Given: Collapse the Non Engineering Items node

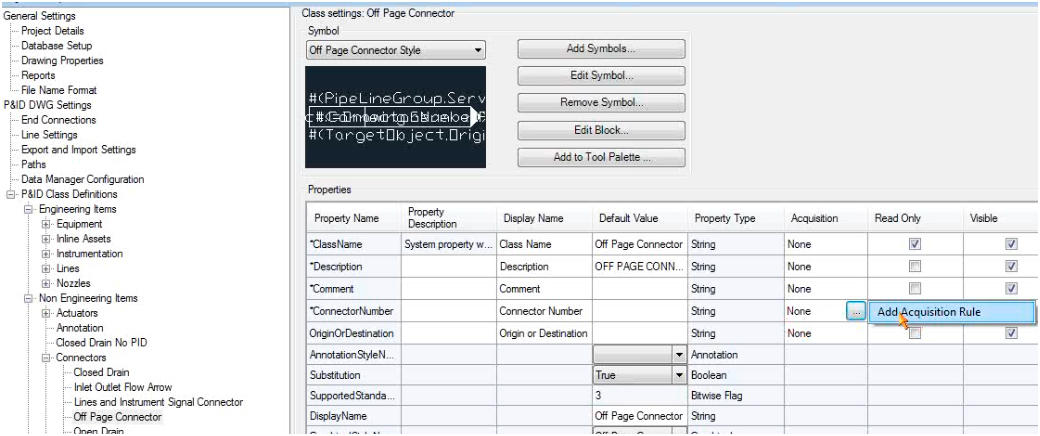Looking at the screenshot, I should pyautogui.click(x=29, y=299).
